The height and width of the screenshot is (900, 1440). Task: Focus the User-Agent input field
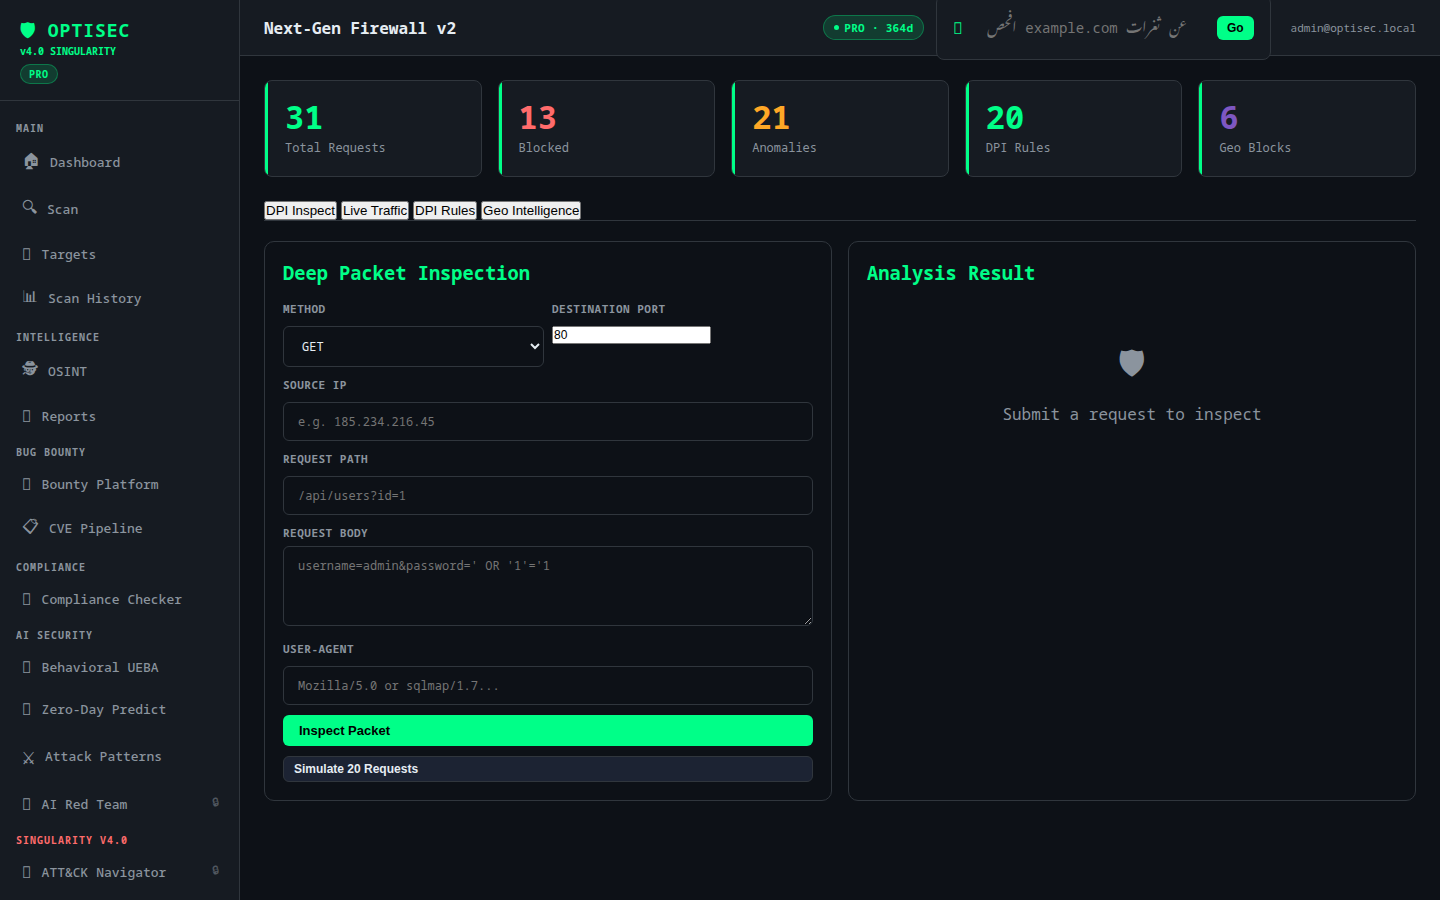click(x=548, y=685)
